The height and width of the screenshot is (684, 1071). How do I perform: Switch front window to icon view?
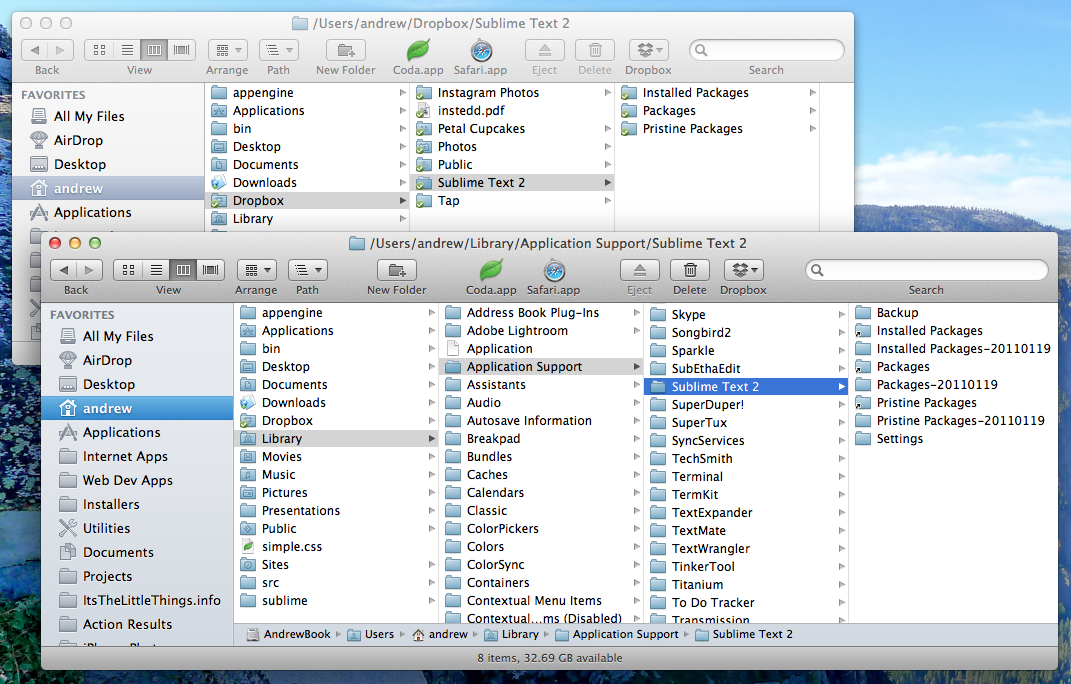pos(128,271)
